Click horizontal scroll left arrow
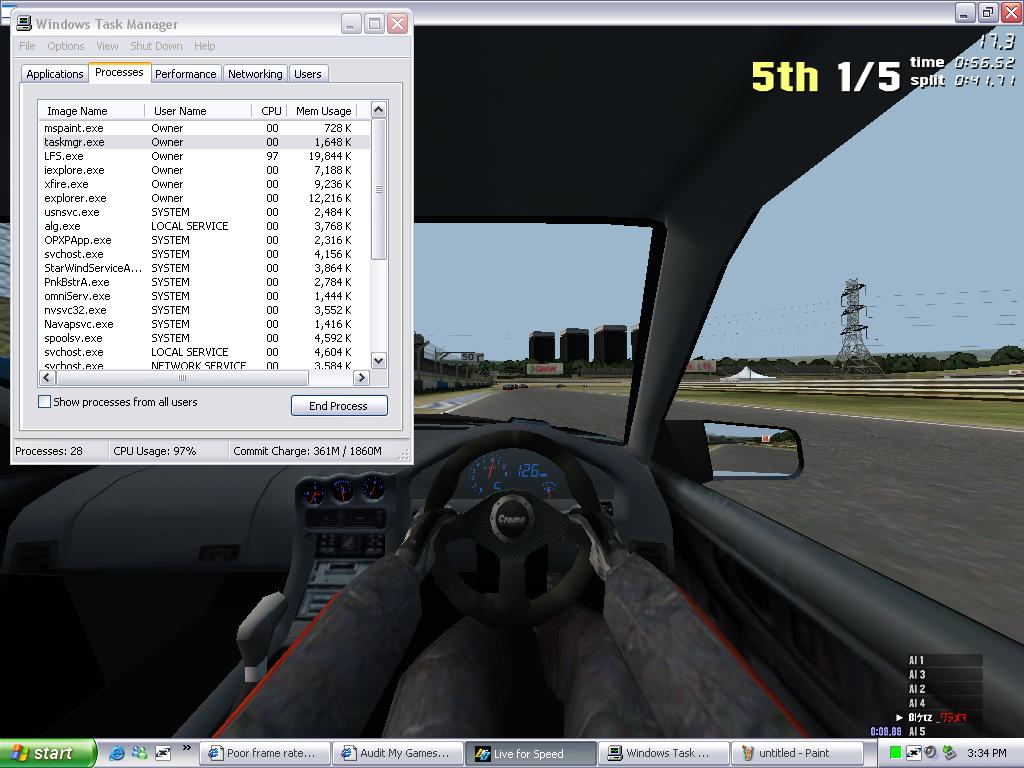Viewport: 1024px width, 768px height. coord(47,377)
